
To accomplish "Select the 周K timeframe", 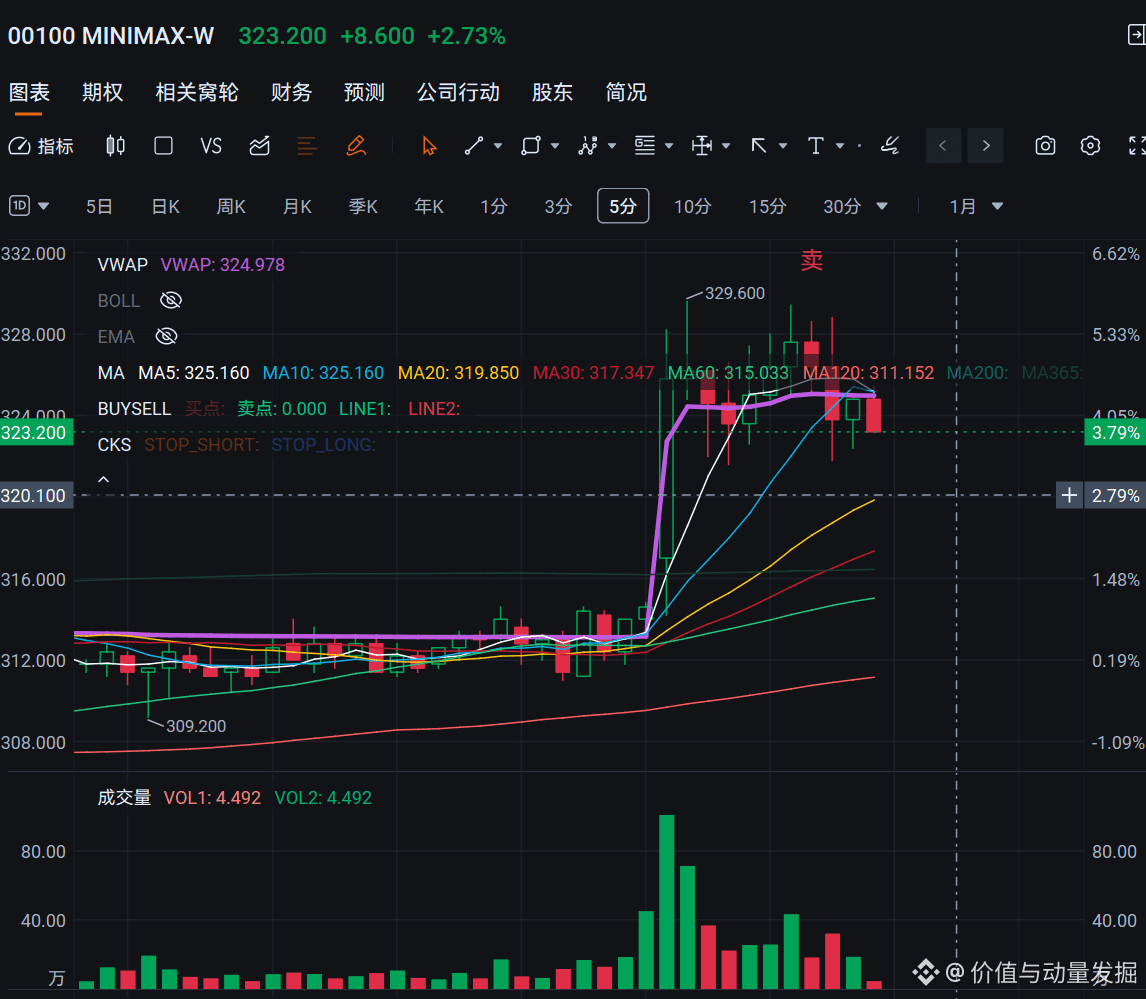I will pos(231,207).
